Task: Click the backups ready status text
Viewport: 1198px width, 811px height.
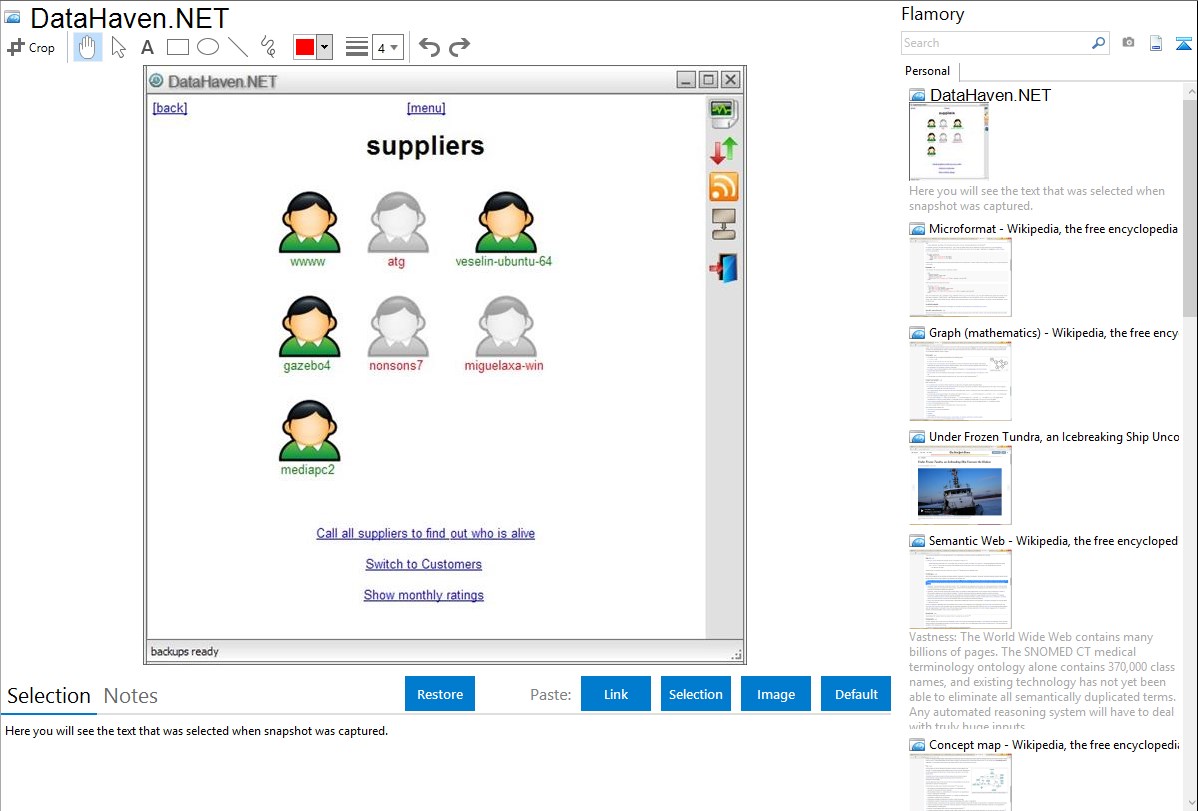Action: tap(185, 651)
